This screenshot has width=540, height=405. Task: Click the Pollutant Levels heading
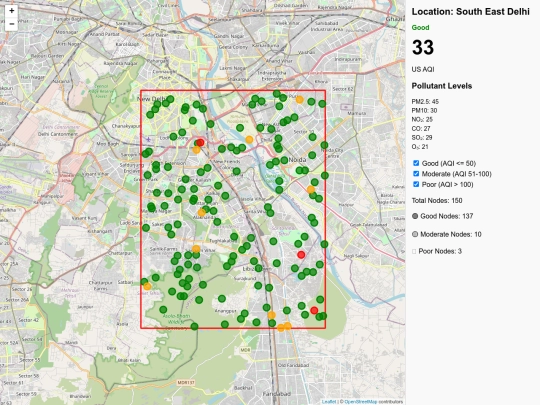pyautogui.click(x=442, y=86)
